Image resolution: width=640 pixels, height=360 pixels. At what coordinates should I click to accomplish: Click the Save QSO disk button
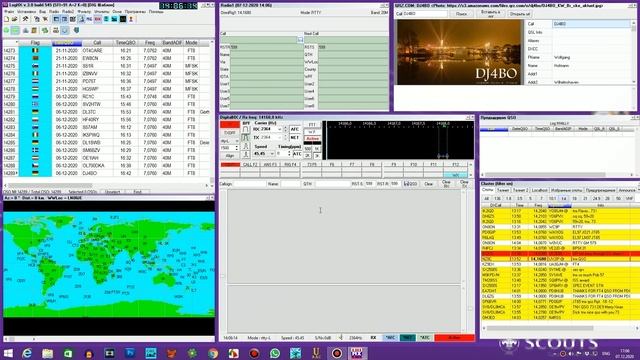click(x=411, y=184)
